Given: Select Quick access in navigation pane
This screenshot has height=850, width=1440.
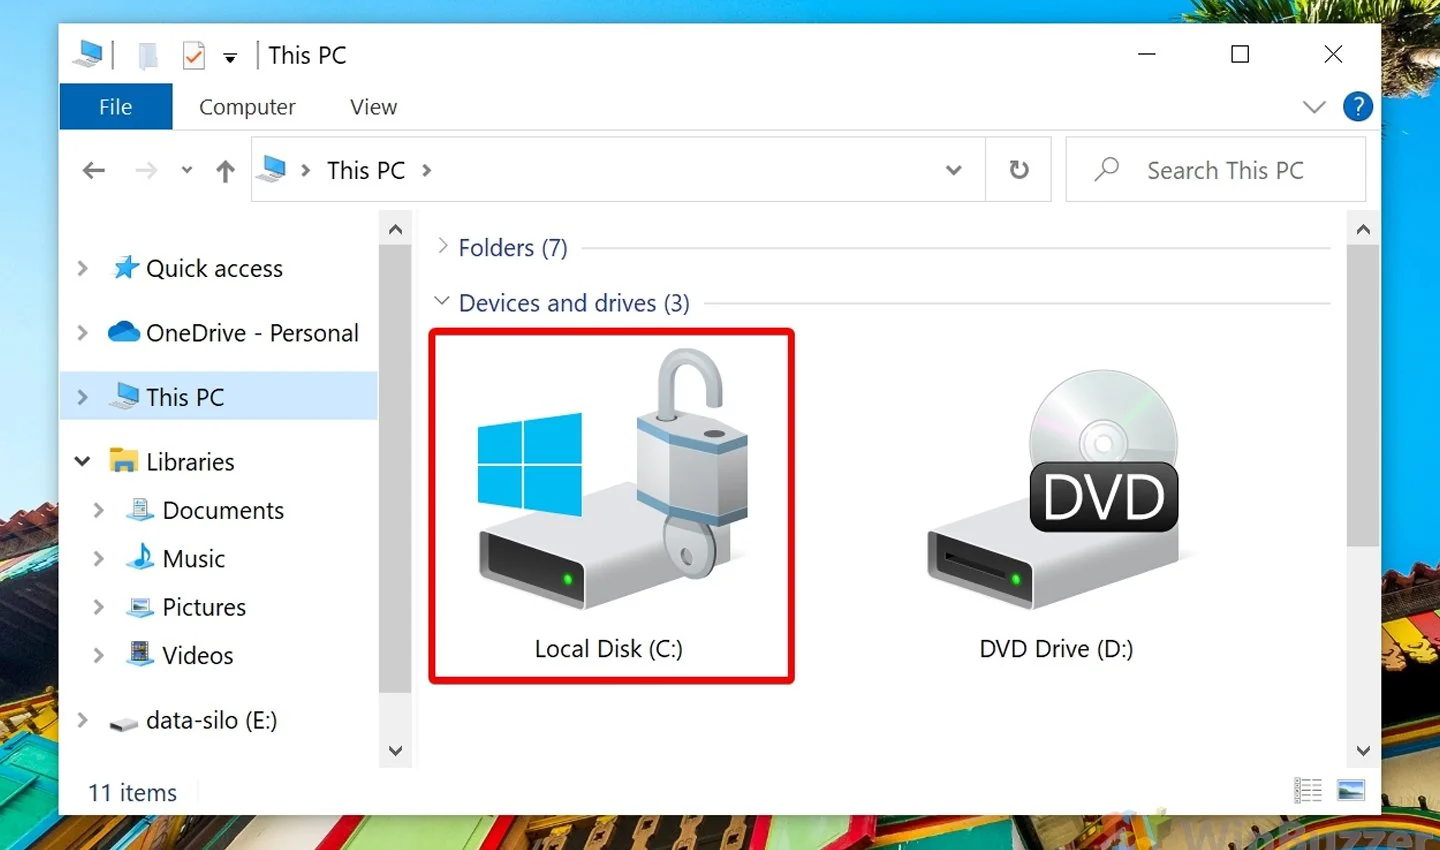Looking at the screenshot, I should pos(214,268).
